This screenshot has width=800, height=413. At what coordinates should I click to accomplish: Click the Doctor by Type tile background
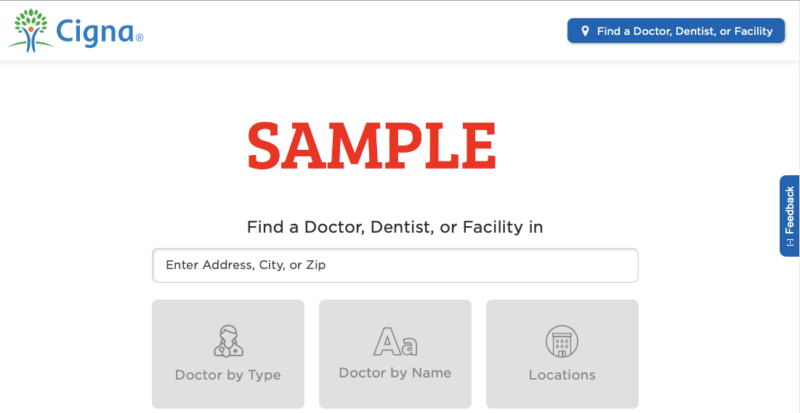228,354
